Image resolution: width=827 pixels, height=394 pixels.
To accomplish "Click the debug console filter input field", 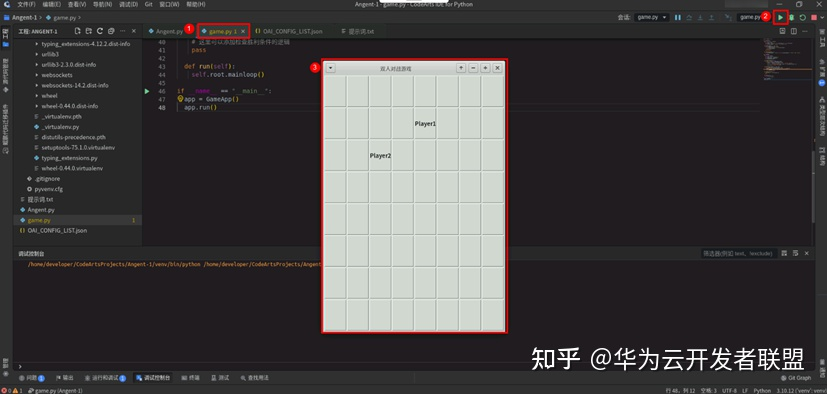I will tap(738, 254).
